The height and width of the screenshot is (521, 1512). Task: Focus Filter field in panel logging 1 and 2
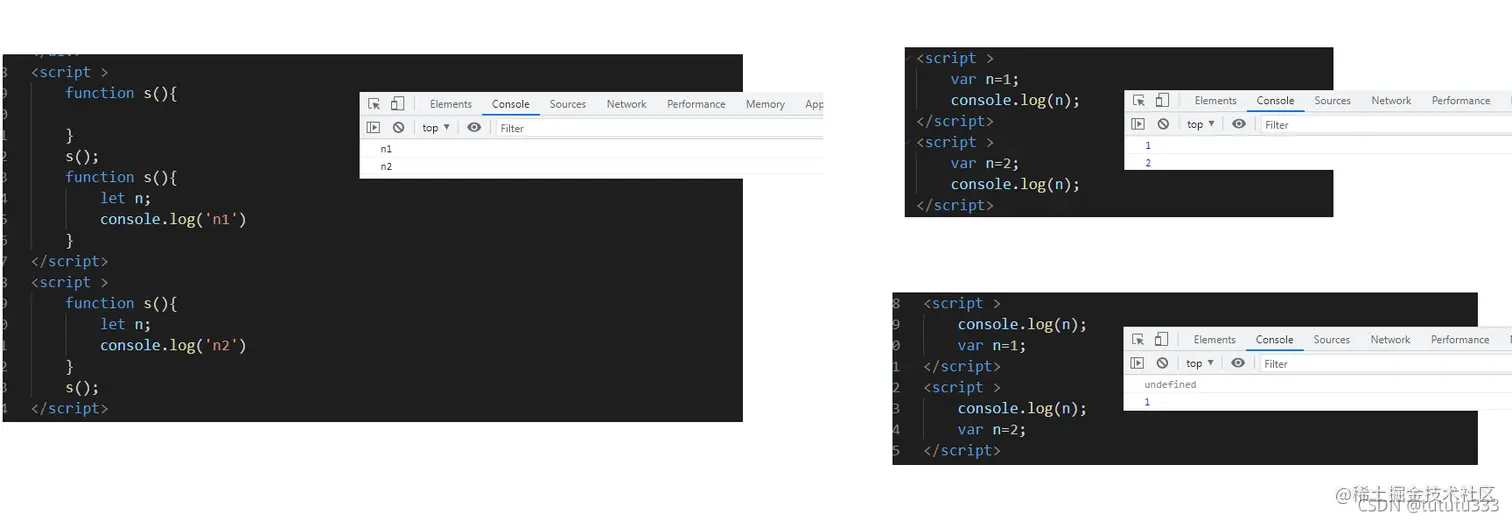[1385, 124]
